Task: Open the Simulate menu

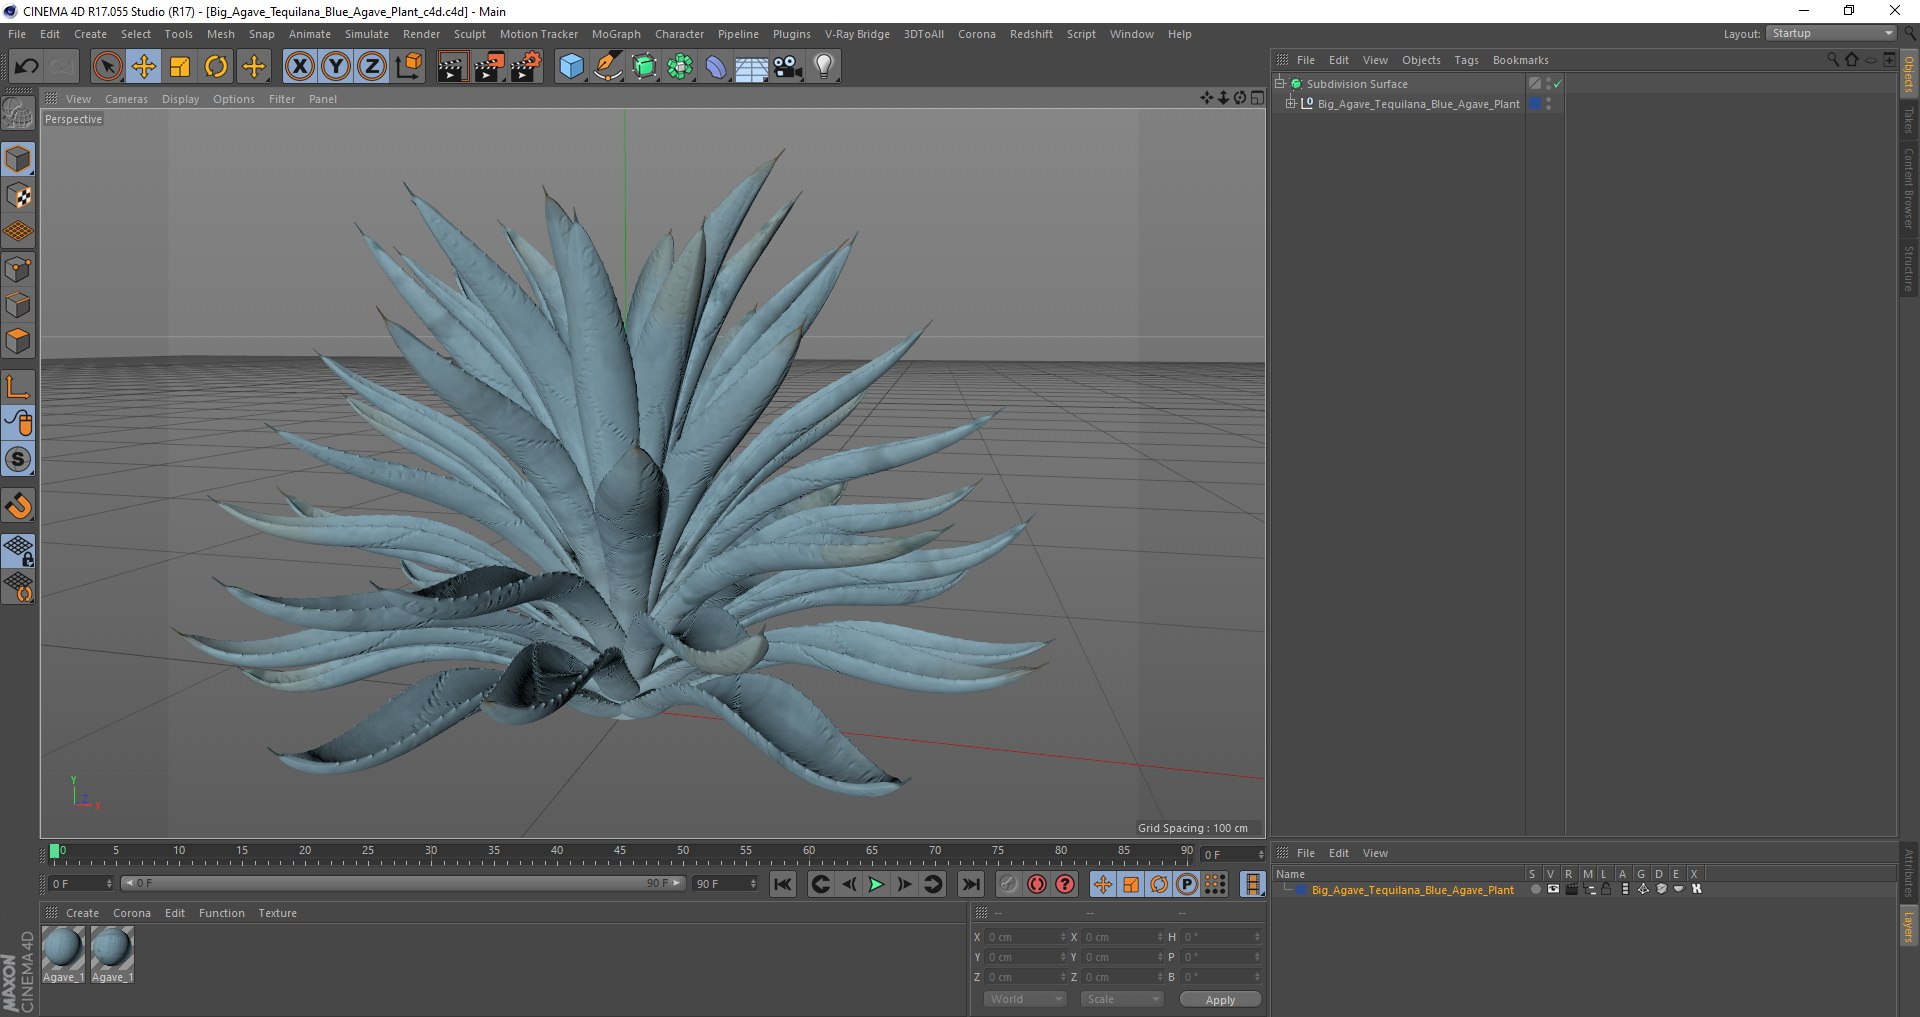Action: click(x=367, y=34)
